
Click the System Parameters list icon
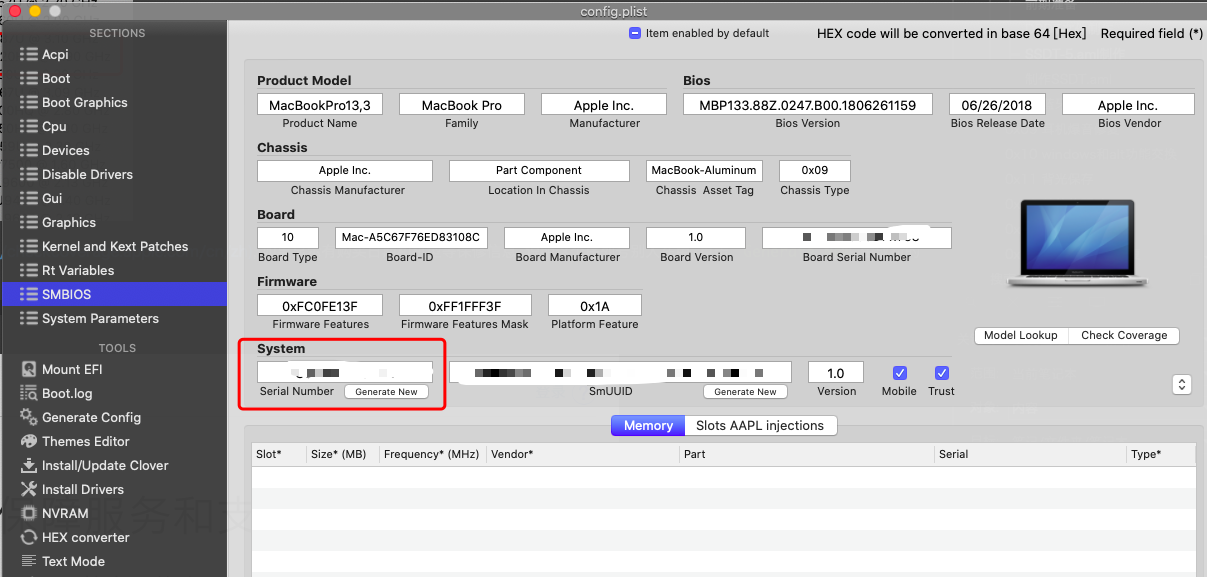click(x=28, y=318)
